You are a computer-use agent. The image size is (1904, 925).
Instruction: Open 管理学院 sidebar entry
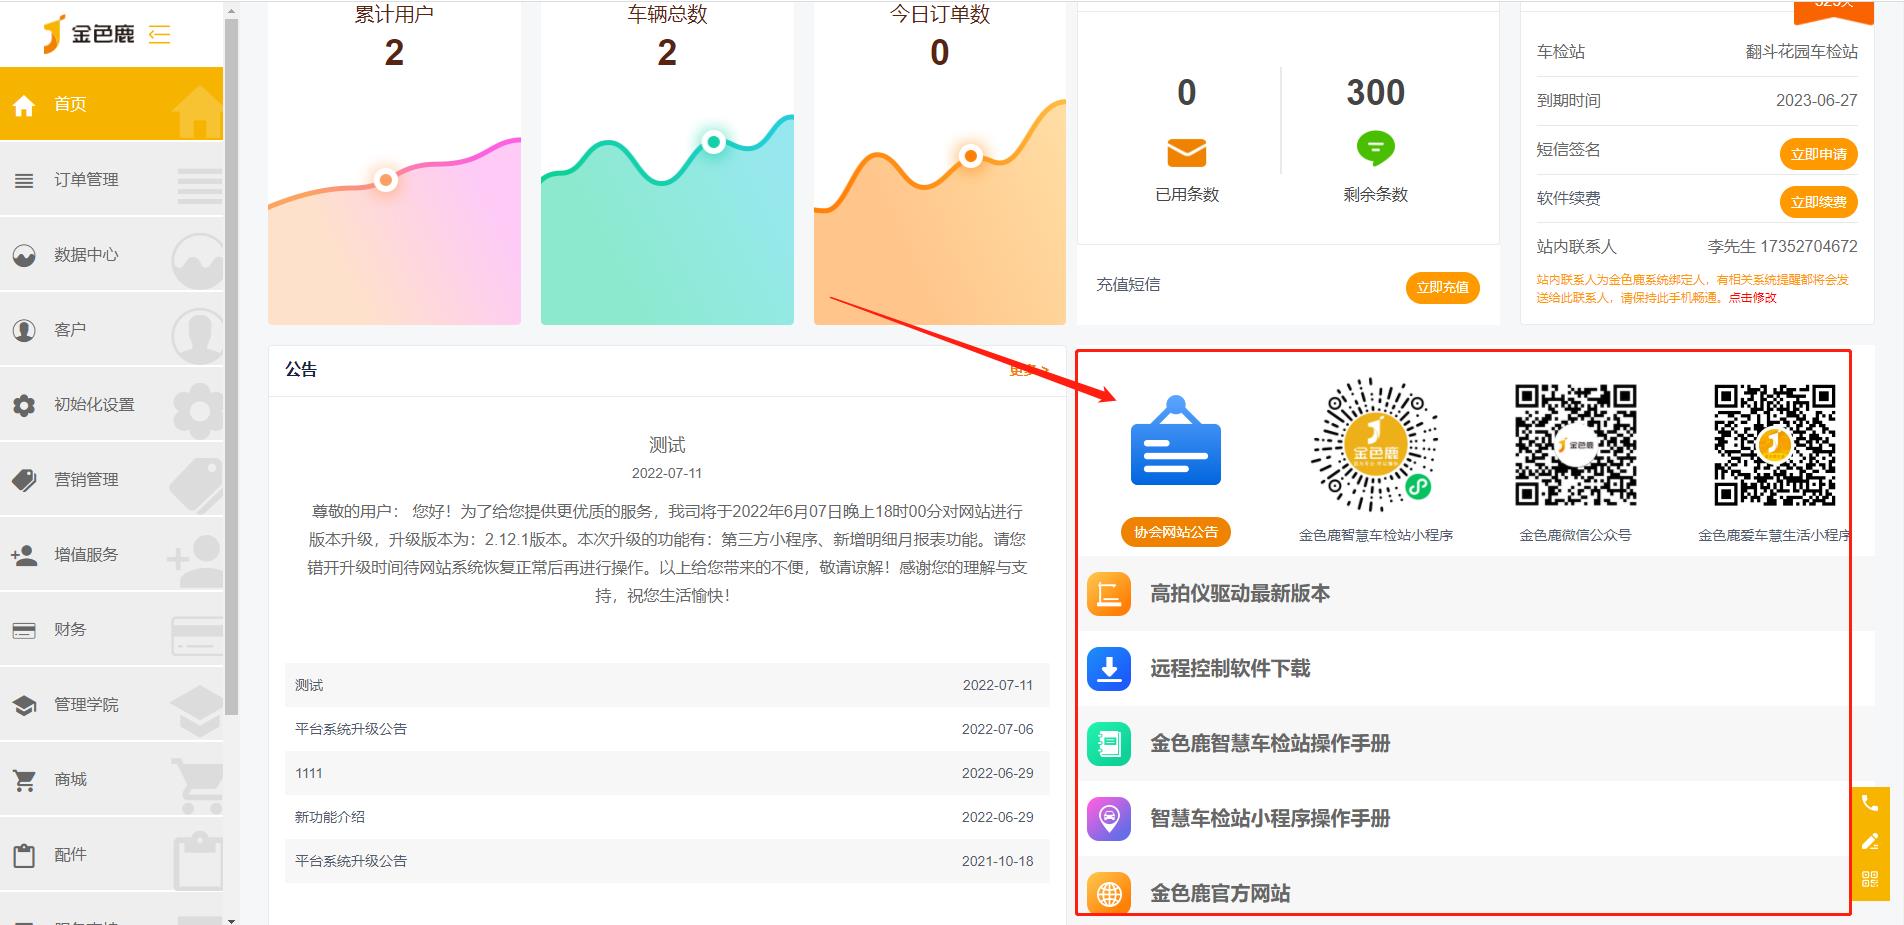(x=111, y=705)
